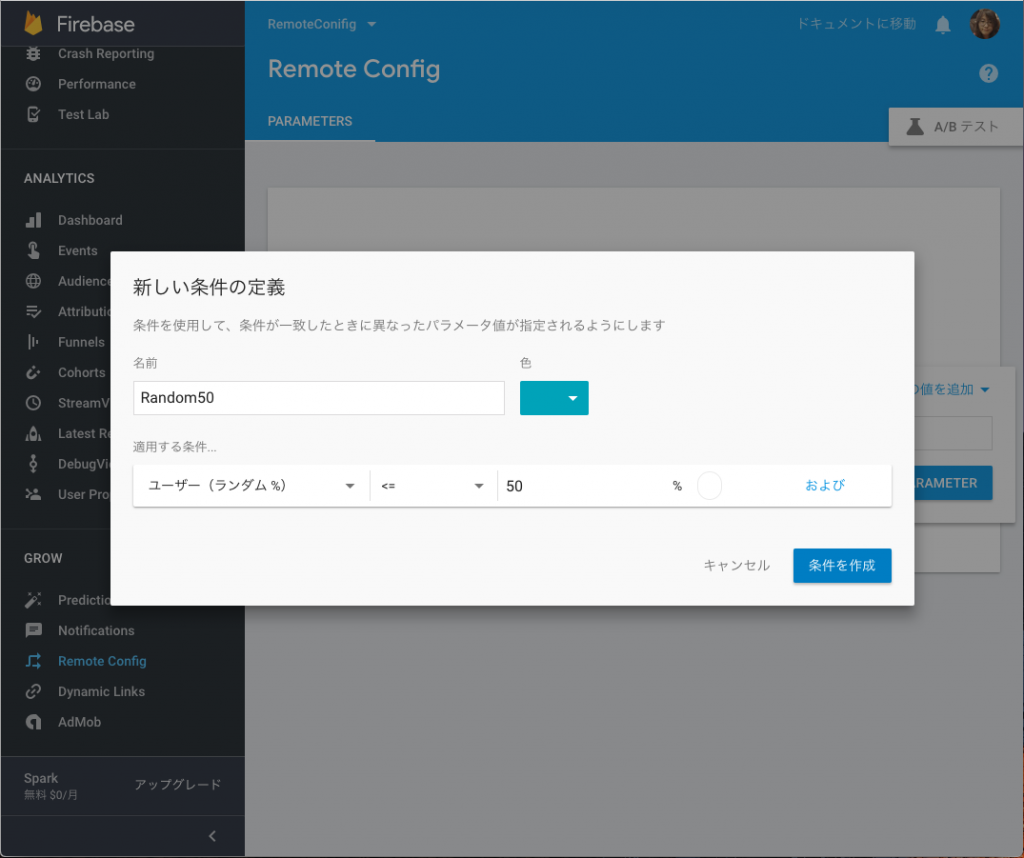Click the StreamView clock icon
The width and height of the screenshot is (1024, 858).
pos(33,403)
